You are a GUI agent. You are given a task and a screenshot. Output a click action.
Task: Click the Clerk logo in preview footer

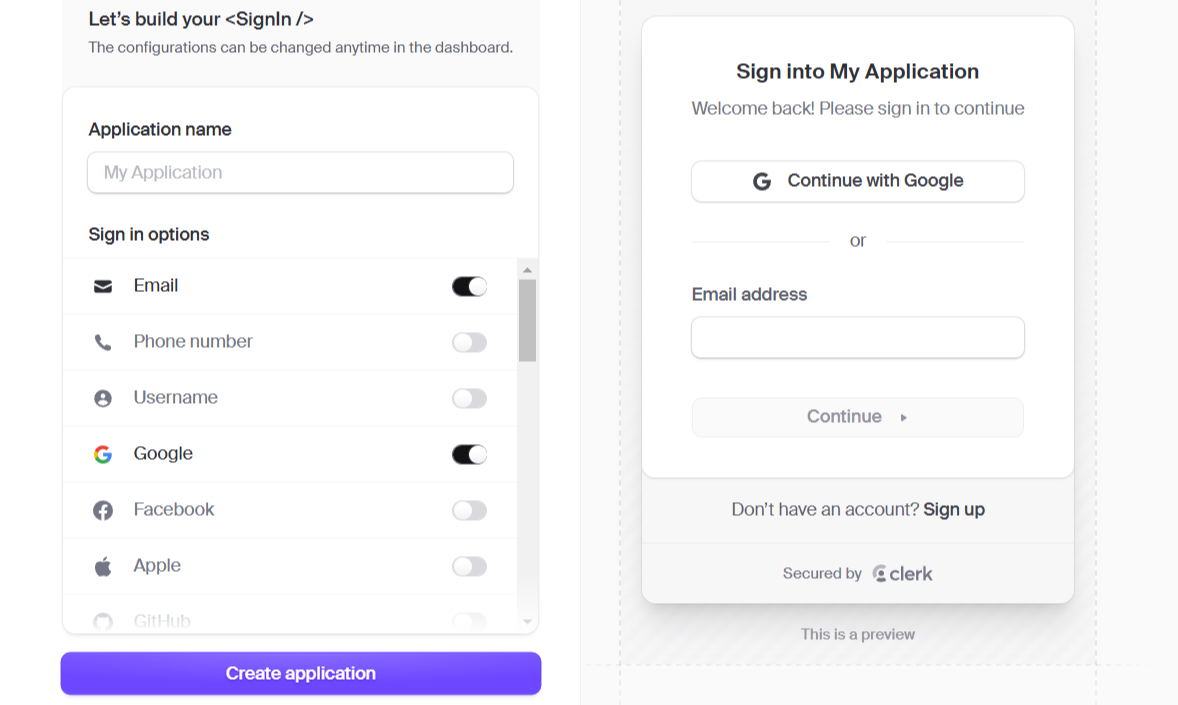tap(902, 574)
